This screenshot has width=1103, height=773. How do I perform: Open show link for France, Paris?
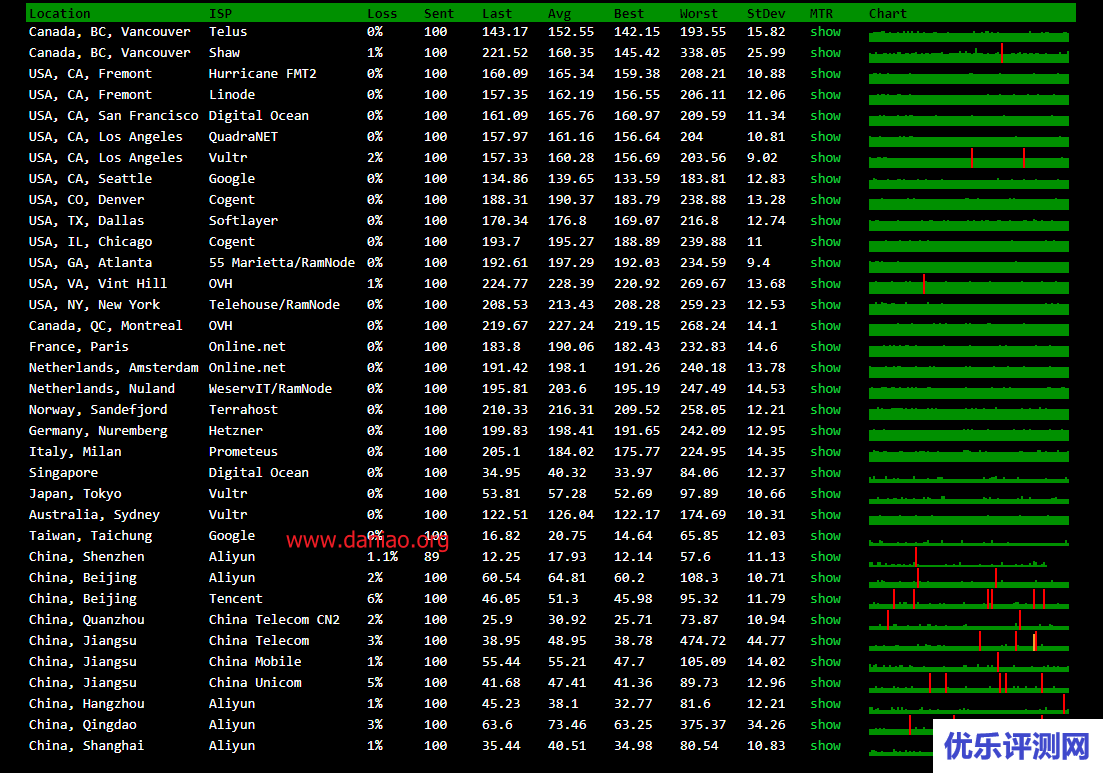825,347
